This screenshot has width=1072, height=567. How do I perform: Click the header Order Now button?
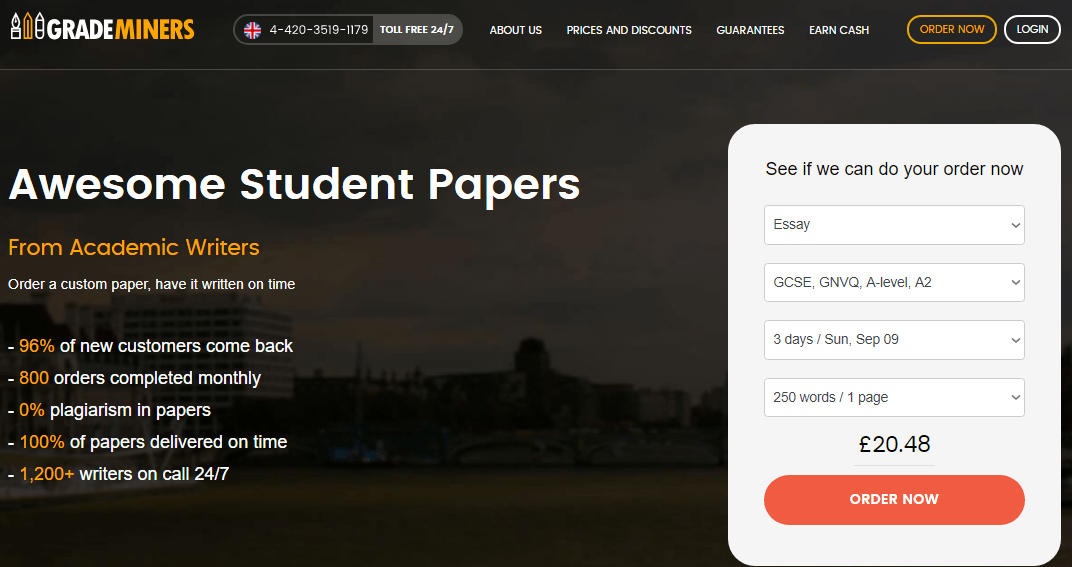(952, 29)
